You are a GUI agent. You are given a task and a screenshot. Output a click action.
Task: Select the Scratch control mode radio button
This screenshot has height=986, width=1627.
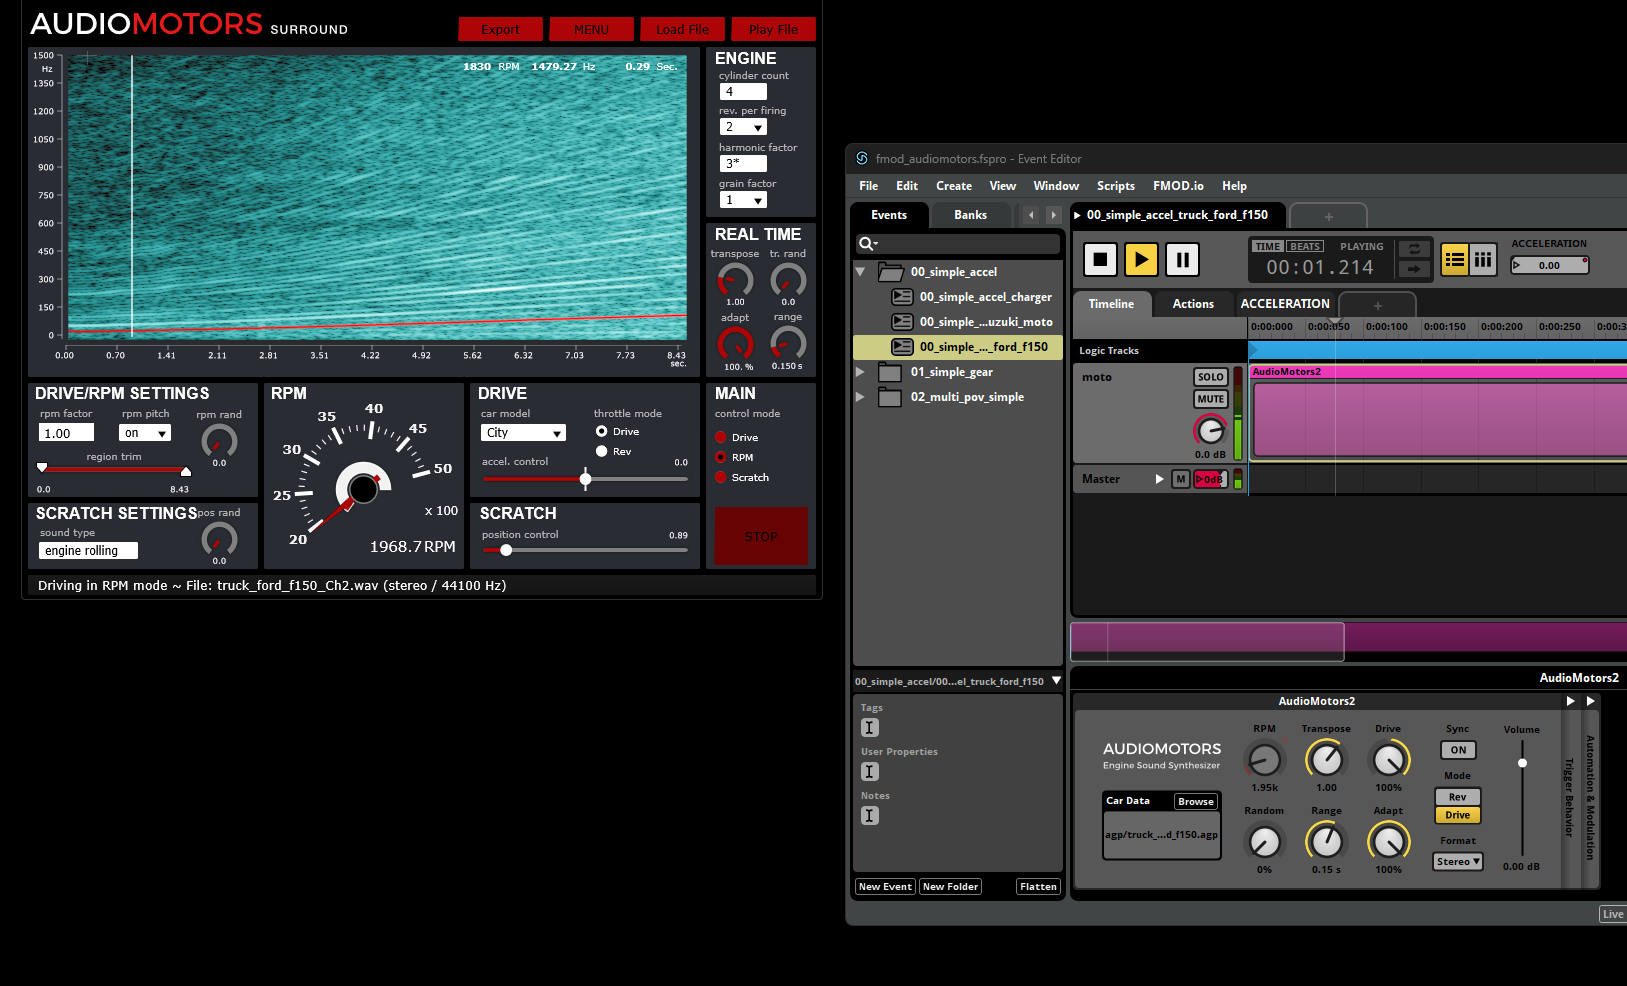[721, 478]
